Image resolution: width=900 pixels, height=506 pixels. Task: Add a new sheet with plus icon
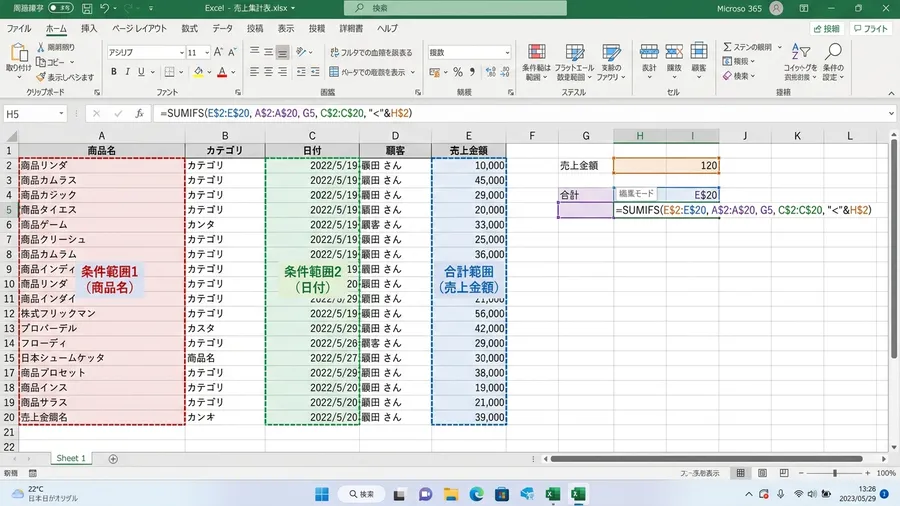coord(113,458)
